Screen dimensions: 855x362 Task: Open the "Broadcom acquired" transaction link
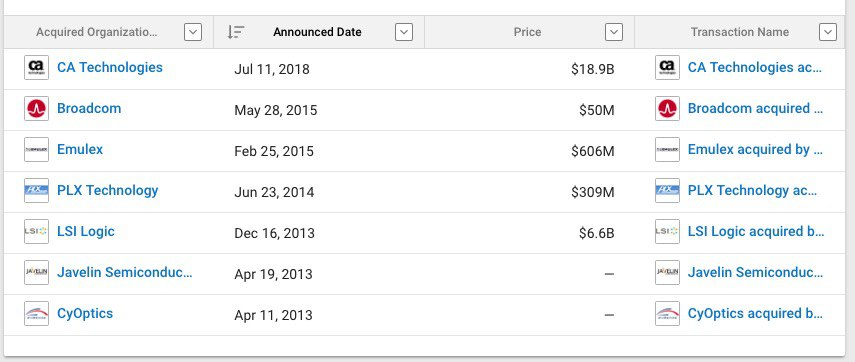coord(755,108)
